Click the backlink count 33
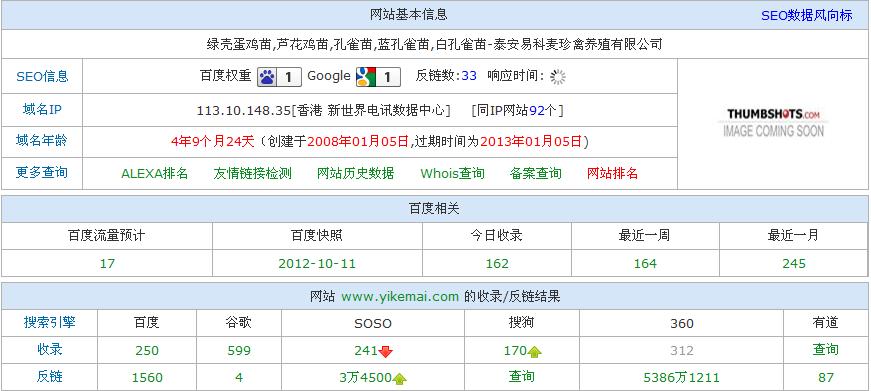The width and height of the screenshot is (871, 391). (469, 76)
